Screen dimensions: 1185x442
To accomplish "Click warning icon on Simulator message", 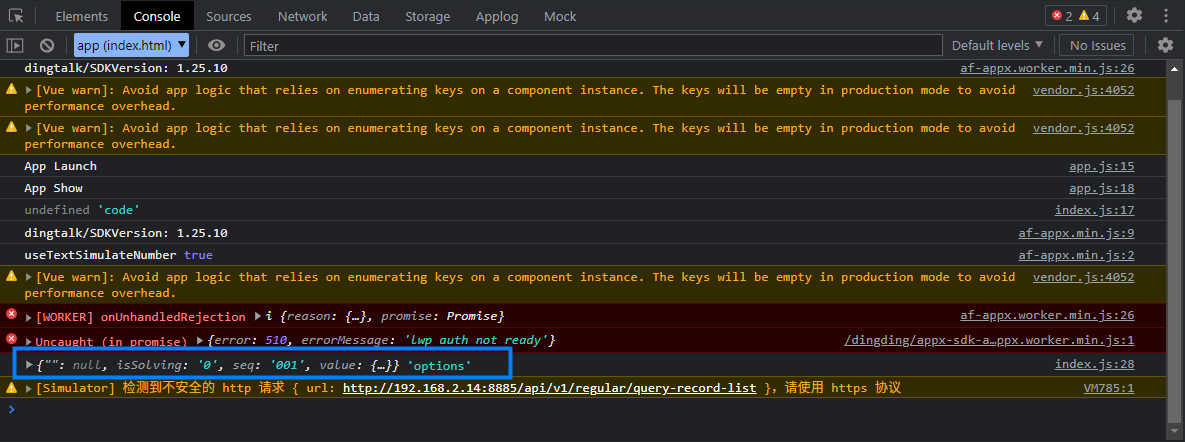I will 12,387.
